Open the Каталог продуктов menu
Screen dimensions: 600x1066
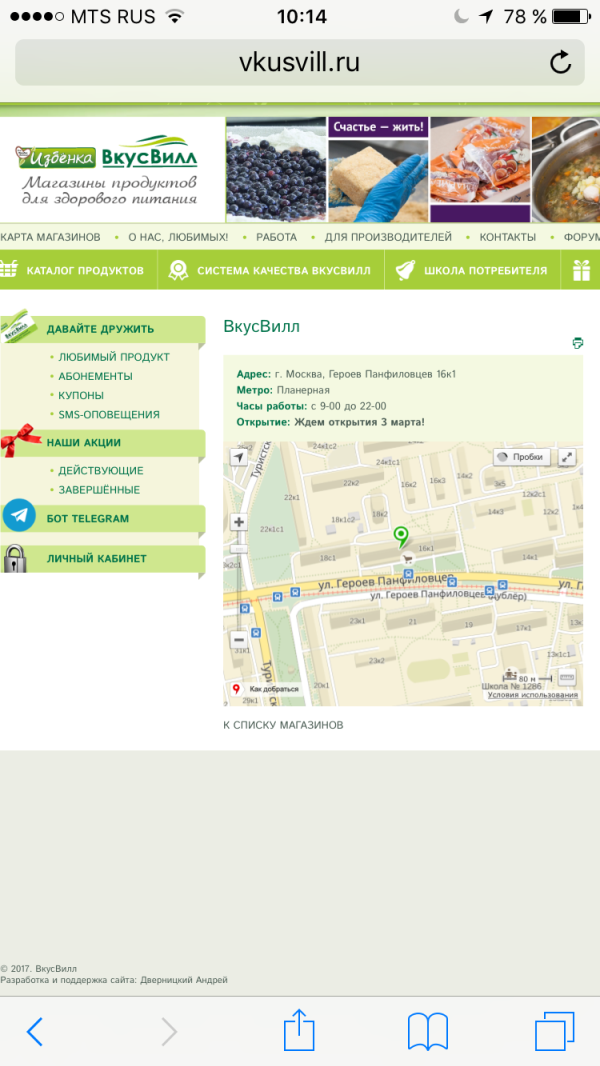click(78, 270)
